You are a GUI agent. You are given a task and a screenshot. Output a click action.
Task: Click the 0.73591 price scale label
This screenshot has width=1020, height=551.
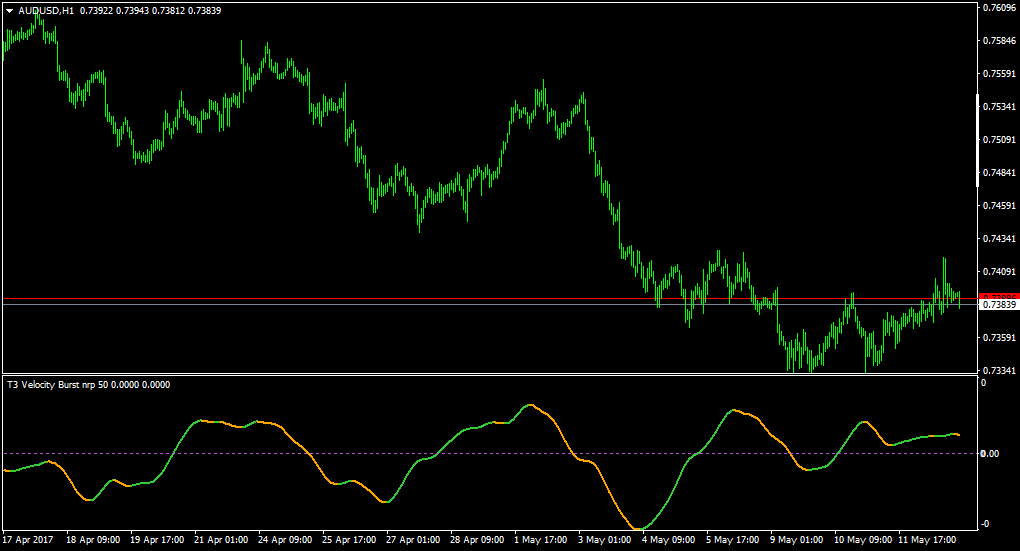[999, 338]
